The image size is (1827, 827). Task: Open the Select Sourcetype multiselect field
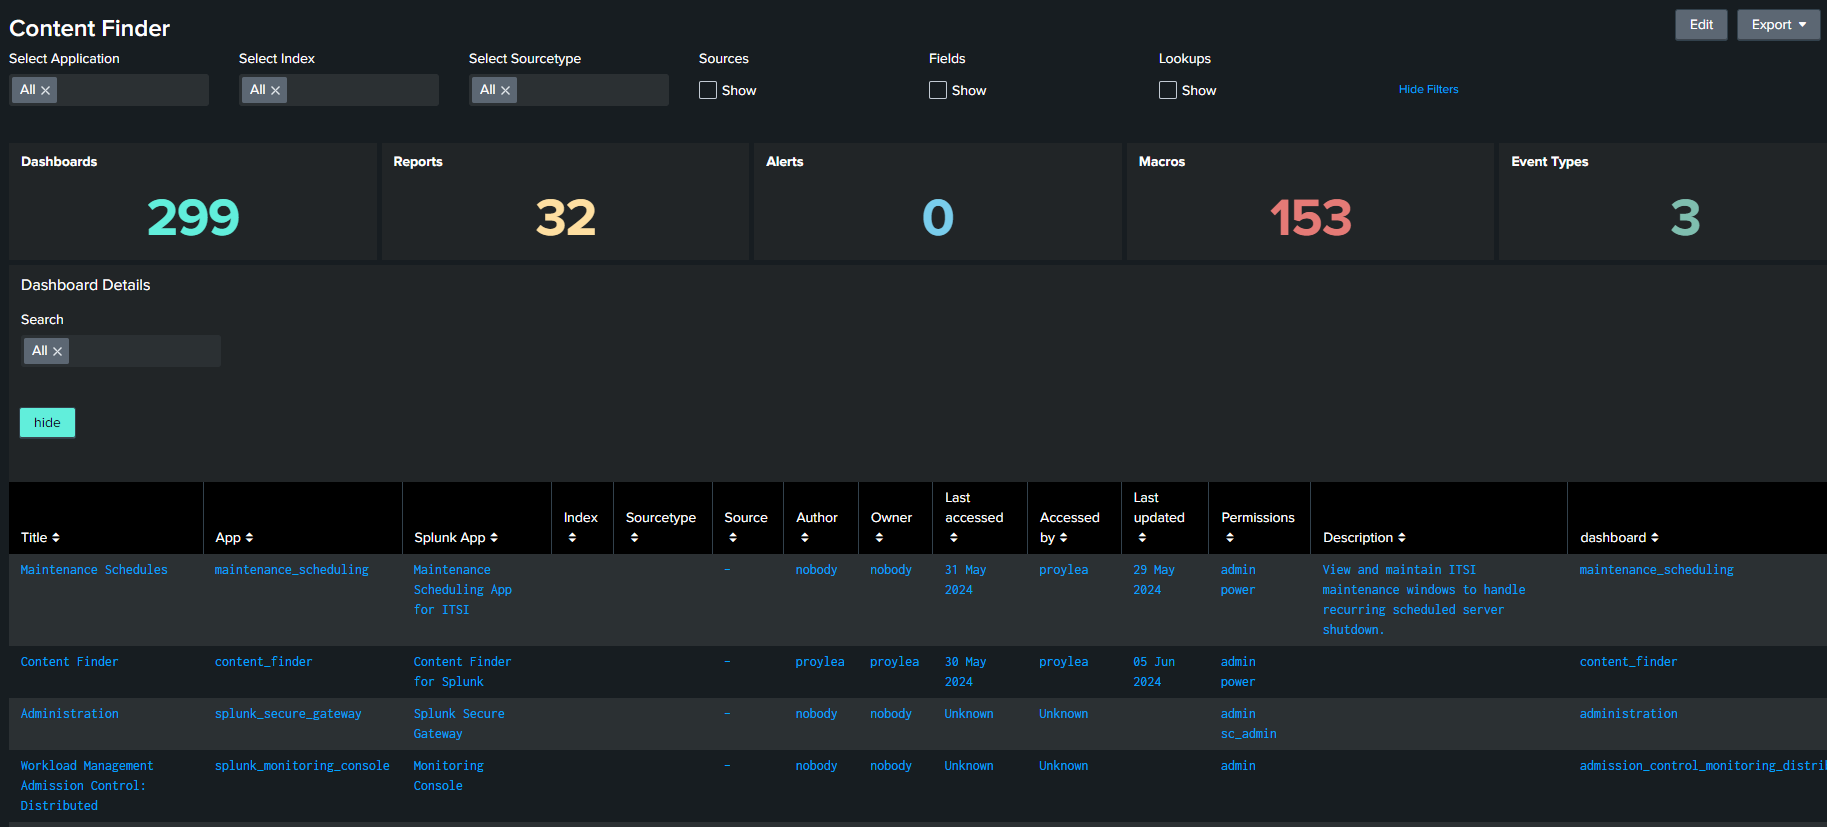click(569, 90)
